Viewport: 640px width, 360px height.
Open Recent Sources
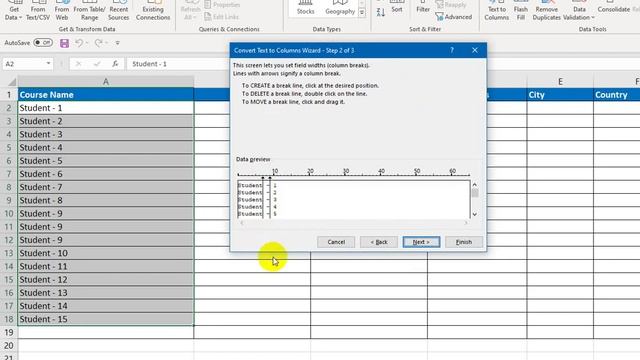pos(119,10)
